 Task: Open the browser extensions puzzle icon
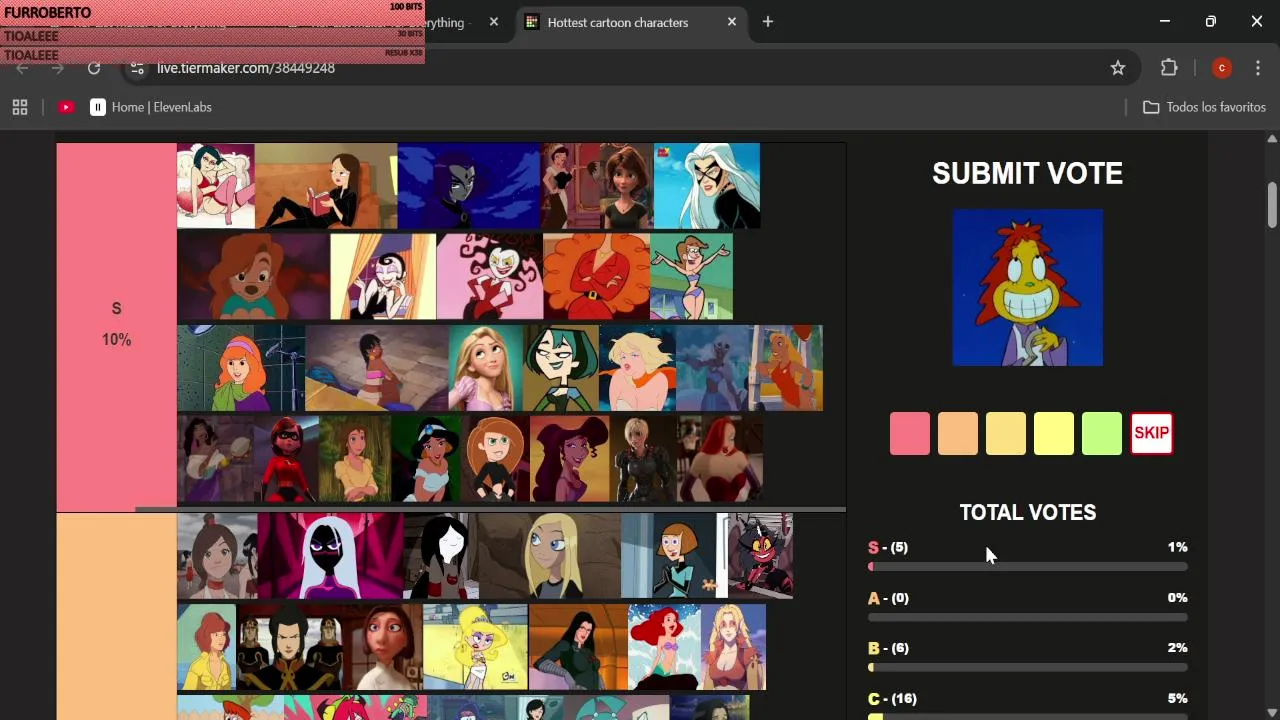click(x=1169, y=68)
